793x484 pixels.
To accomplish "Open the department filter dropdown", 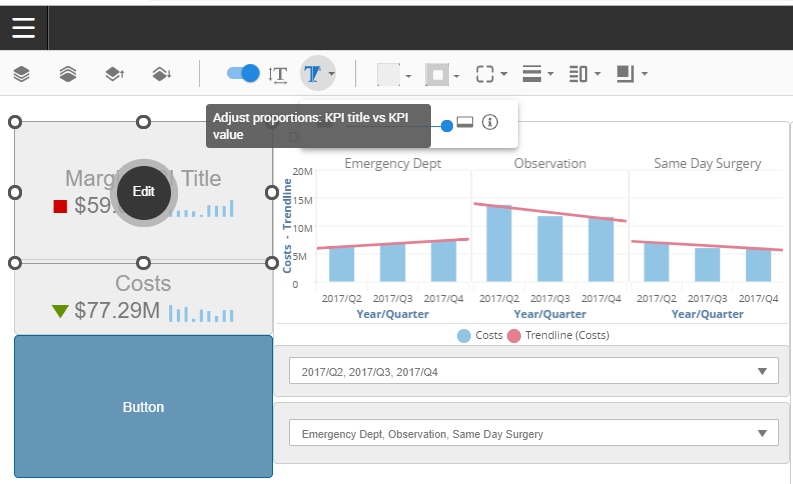I will [x=533, y=434].
